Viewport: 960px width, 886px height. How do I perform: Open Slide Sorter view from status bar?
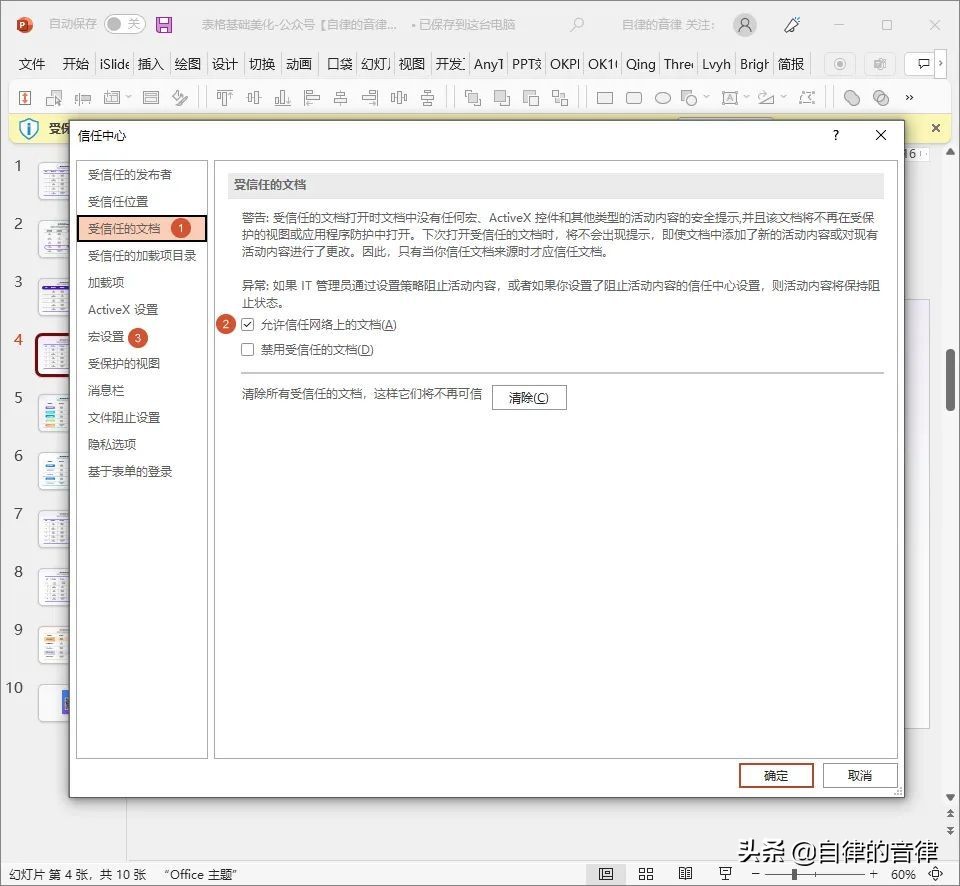[646, 873]
